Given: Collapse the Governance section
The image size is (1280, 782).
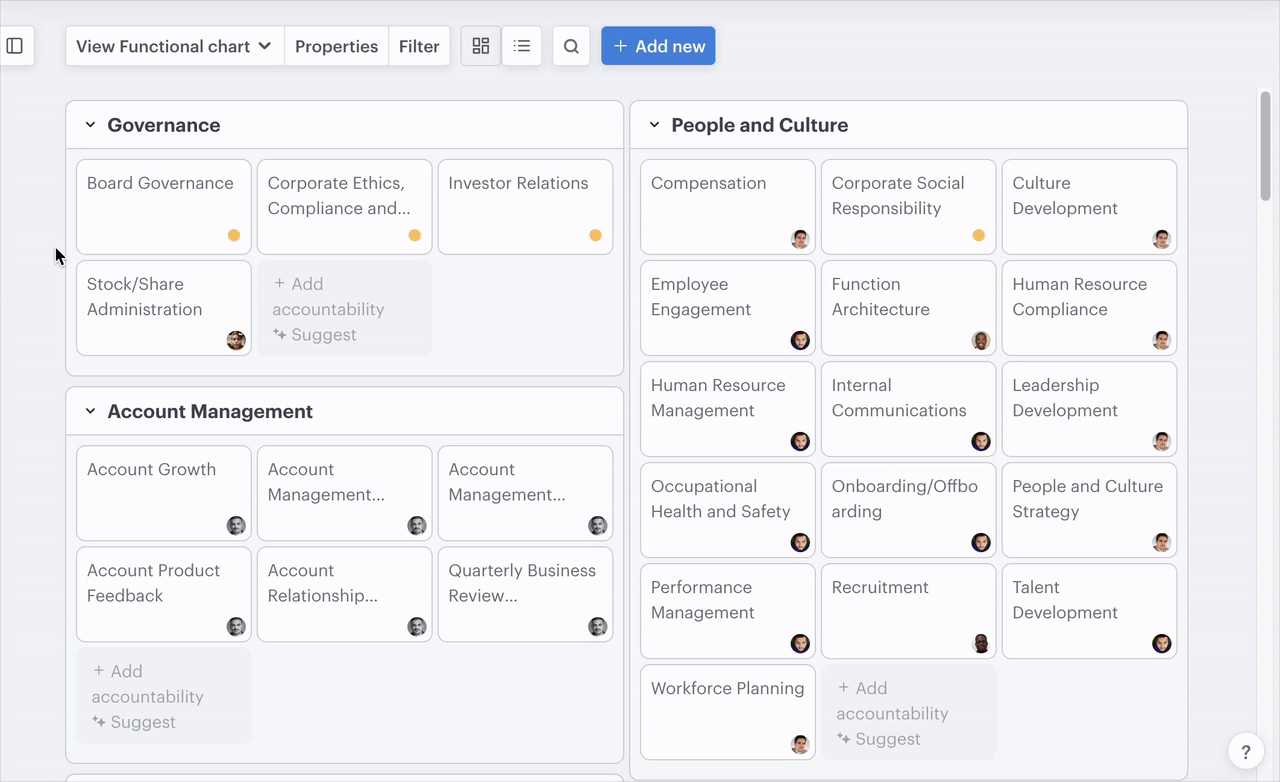Looking at the screenshot, I should [x=90, y=125].
